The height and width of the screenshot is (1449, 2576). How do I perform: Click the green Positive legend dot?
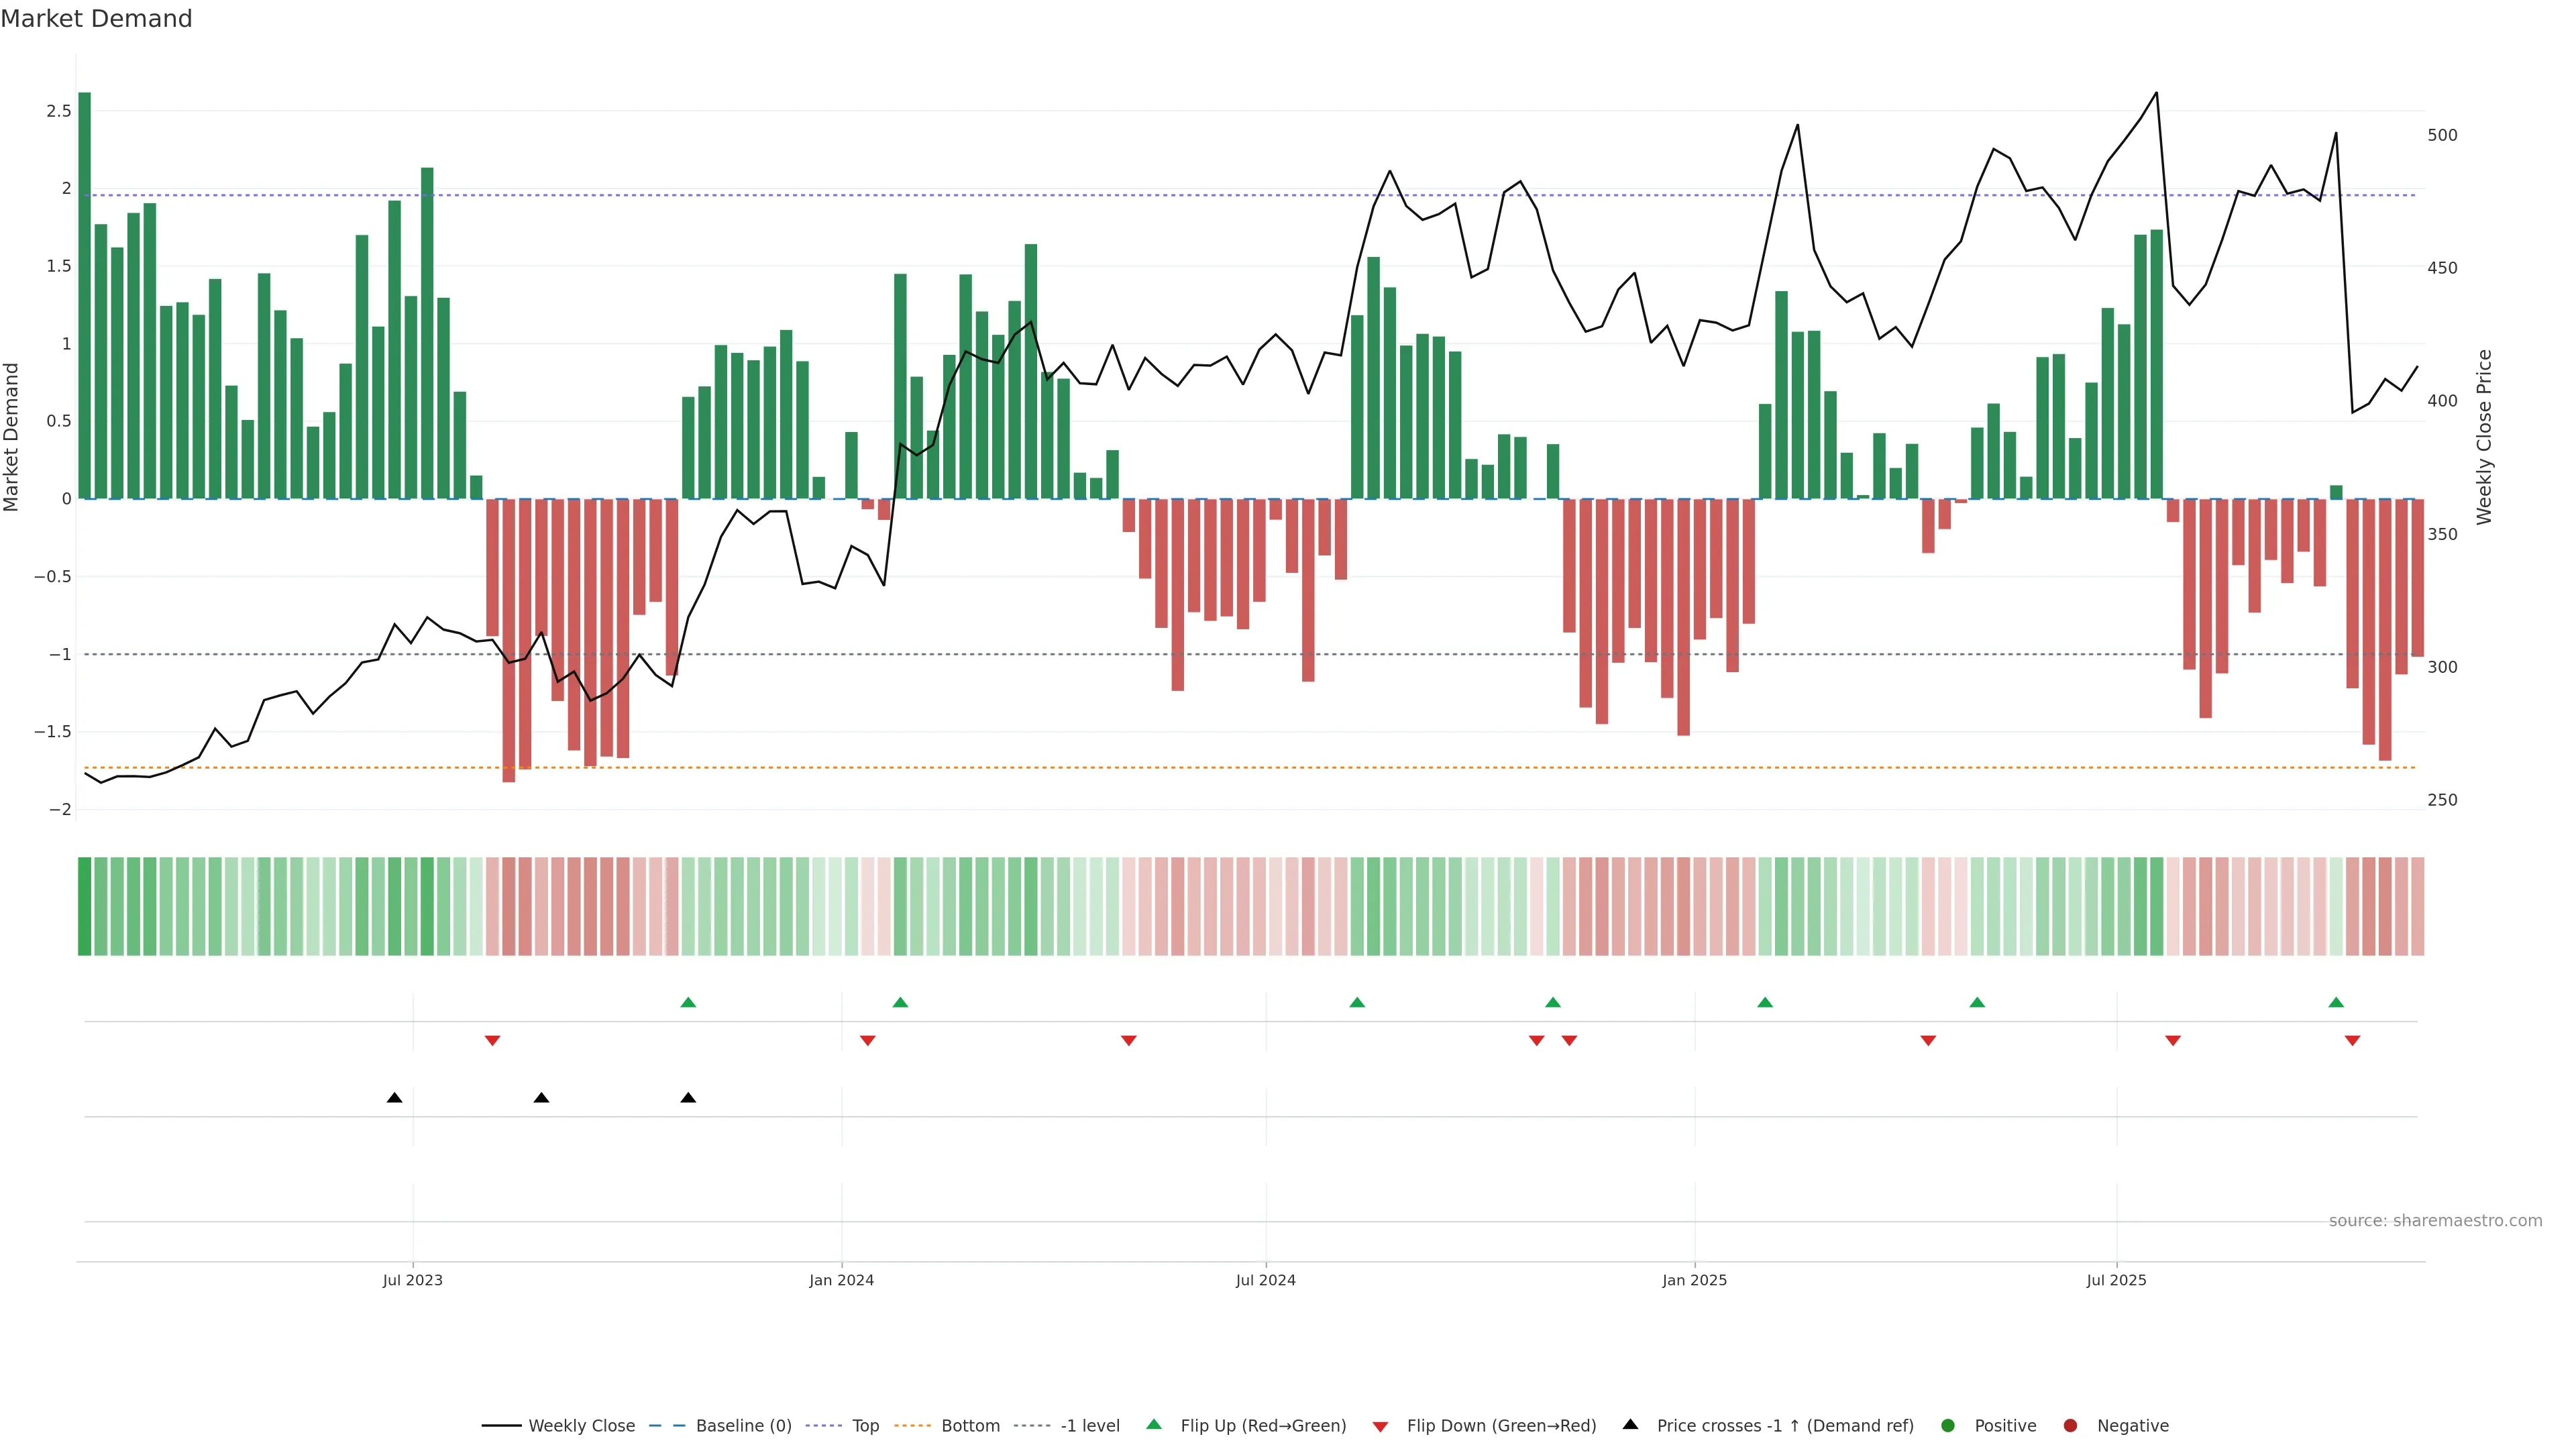coord(1947,1426)
